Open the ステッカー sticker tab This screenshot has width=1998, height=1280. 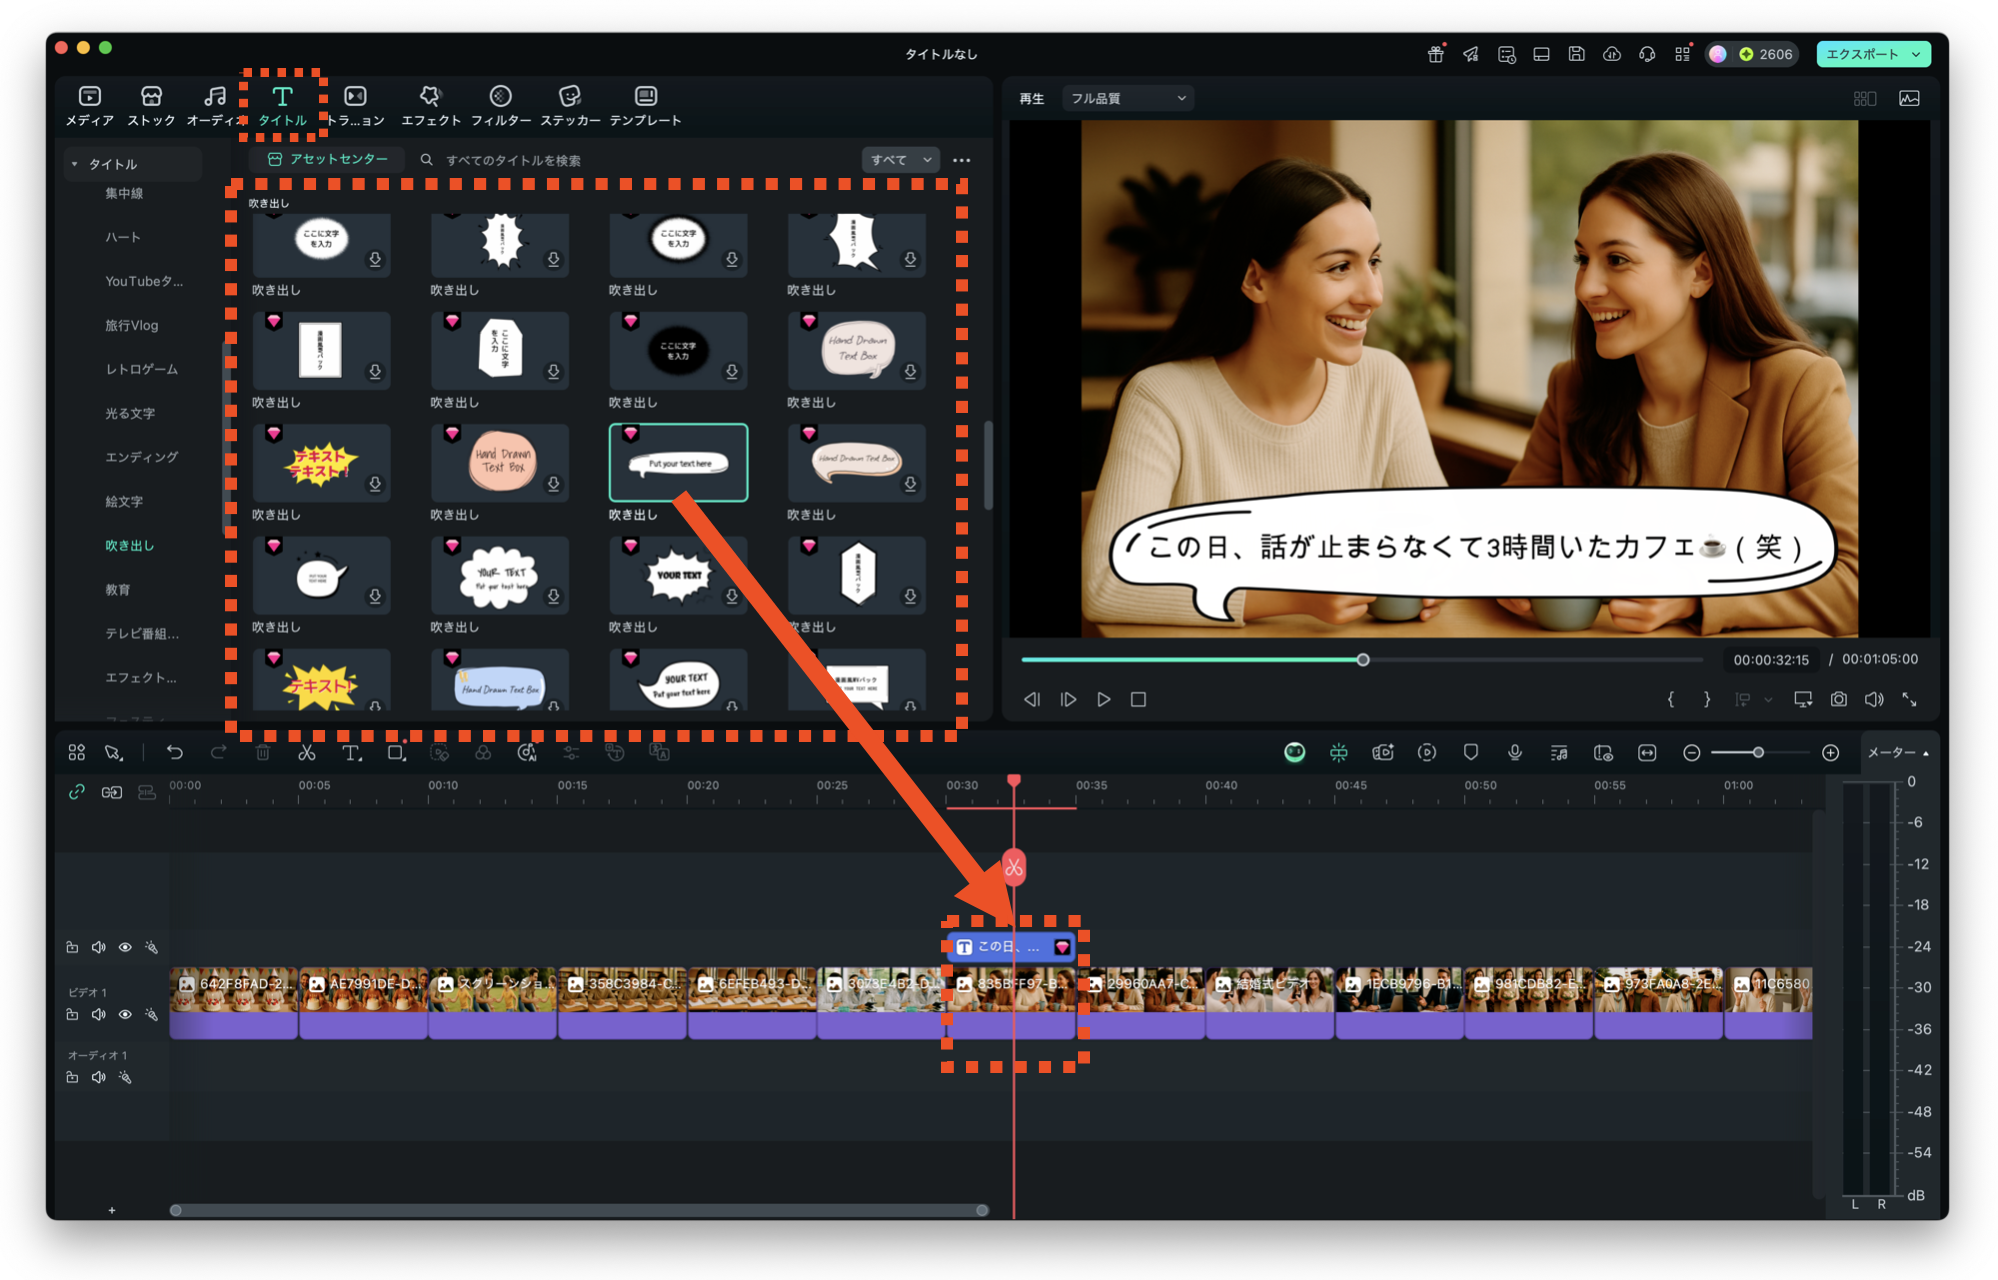(x=570, y=105)
